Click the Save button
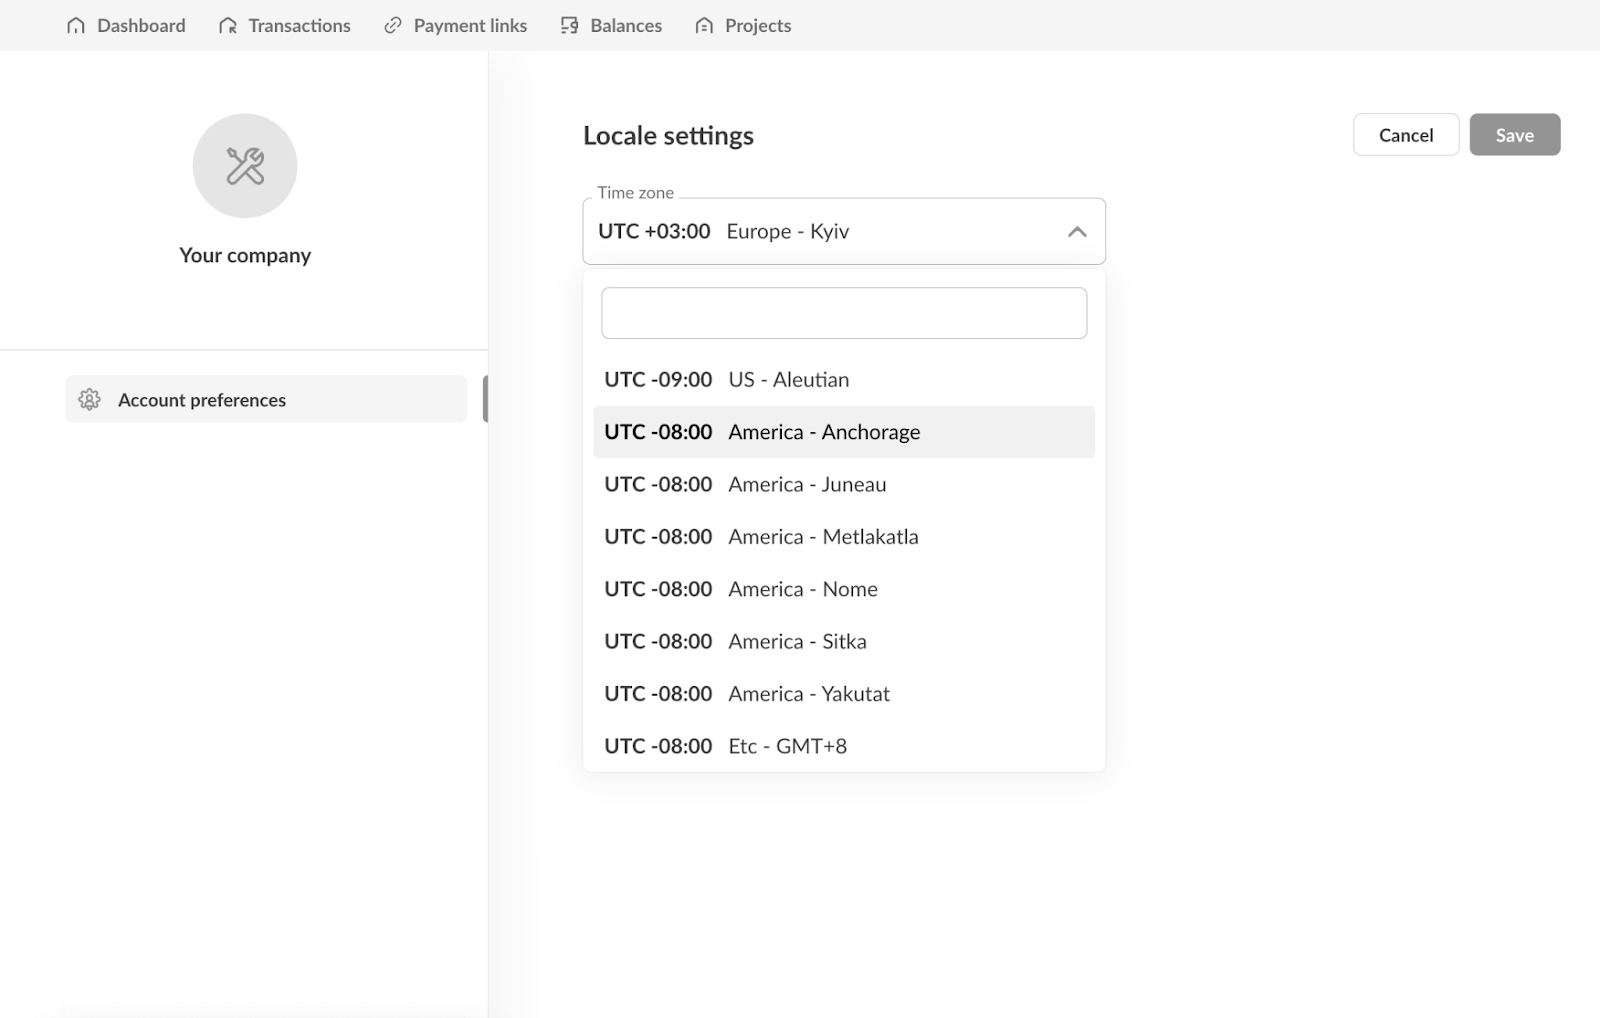1600x1018 pixels. [x=1514, y=135]
